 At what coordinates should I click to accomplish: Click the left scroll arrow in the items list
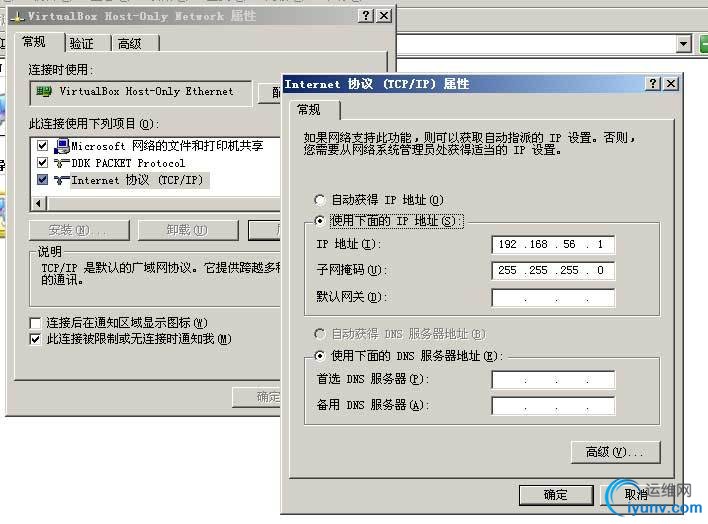point(38,204)
